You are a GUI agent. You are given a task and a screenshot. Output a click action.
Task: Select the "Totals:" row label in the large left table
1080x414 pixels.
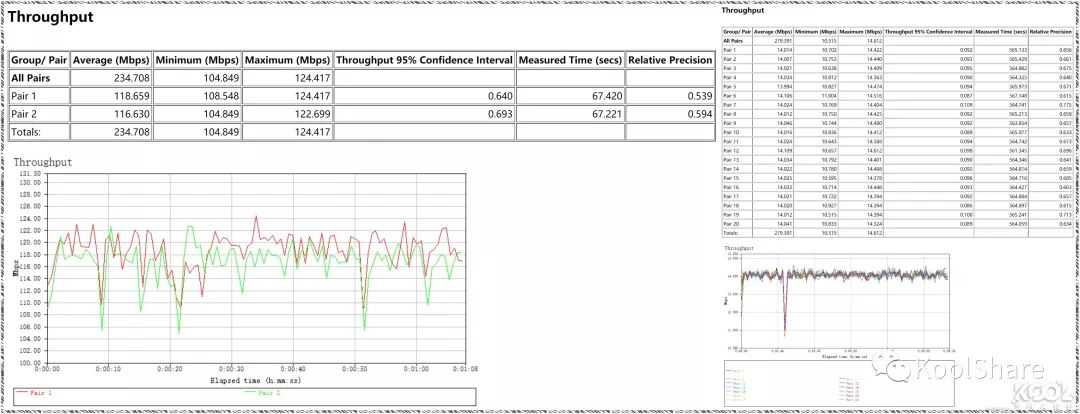26,132
